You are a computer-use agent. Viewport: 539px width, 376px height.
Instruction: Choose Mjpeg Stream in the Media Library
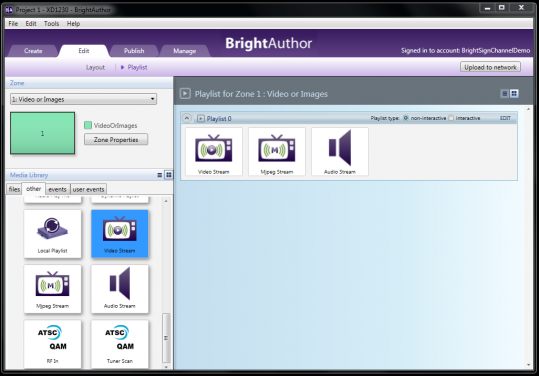[53, 289]
